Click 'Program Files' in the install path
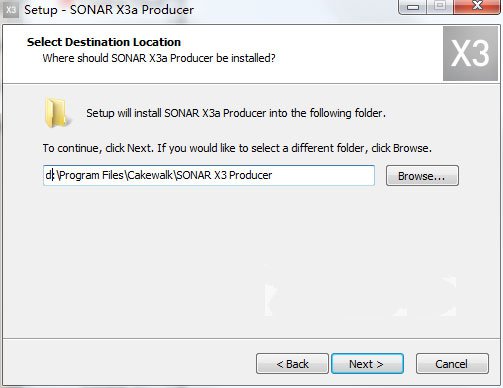Viewport: 503px width, 388px height. [91, 175]
